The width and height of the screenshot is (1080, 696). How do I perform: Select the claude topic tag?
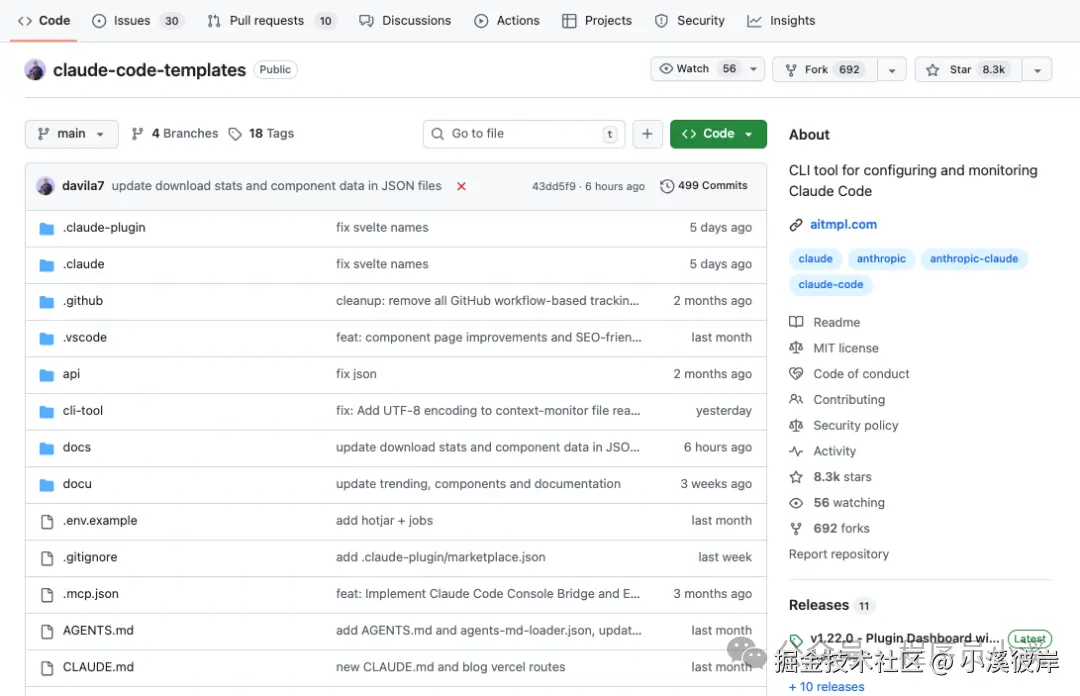click(816, 258)
